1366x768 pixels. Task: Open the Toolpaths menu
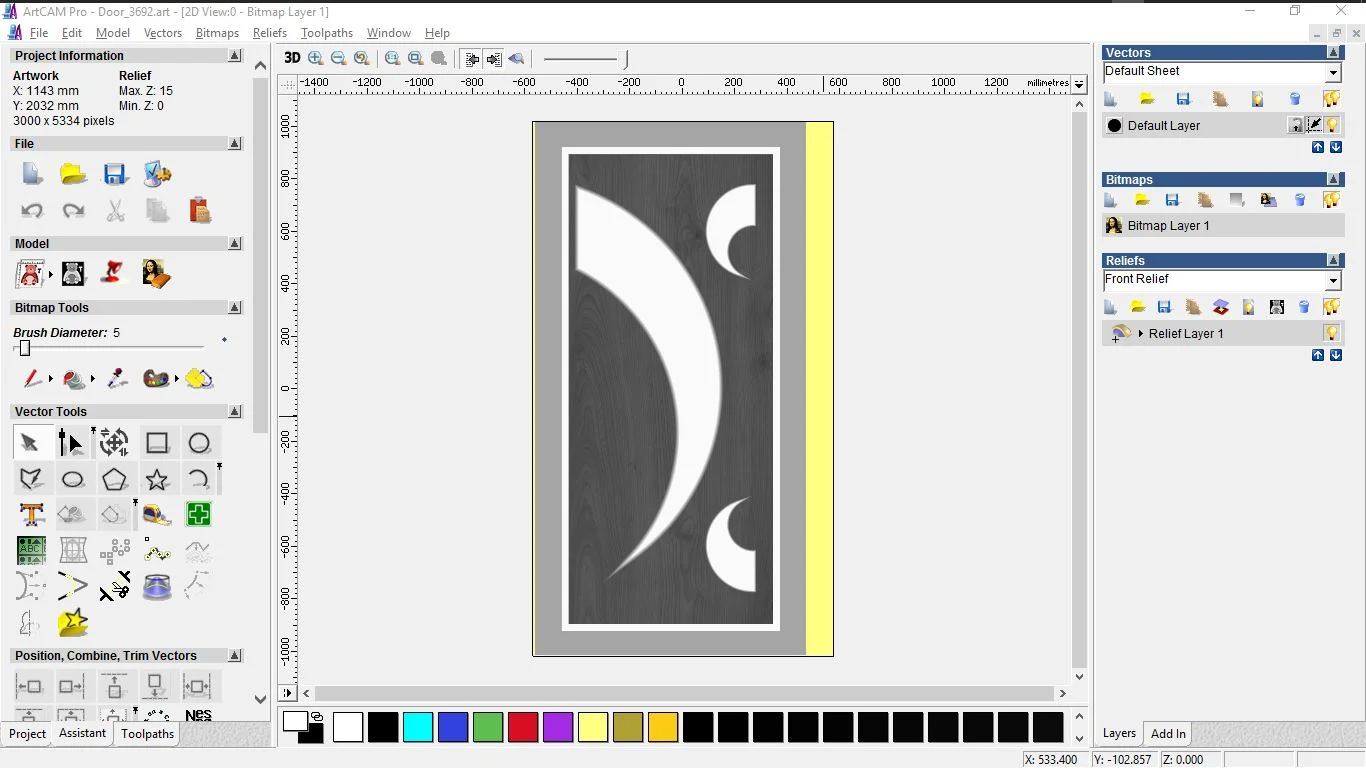pos(327,33)
